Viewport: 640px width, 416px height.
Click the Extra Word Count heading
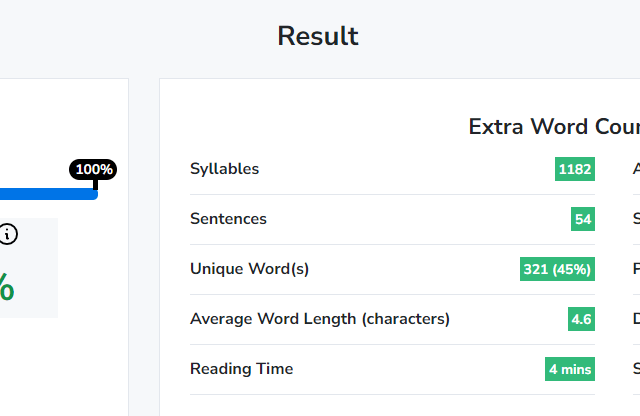(x=553, y=127)
